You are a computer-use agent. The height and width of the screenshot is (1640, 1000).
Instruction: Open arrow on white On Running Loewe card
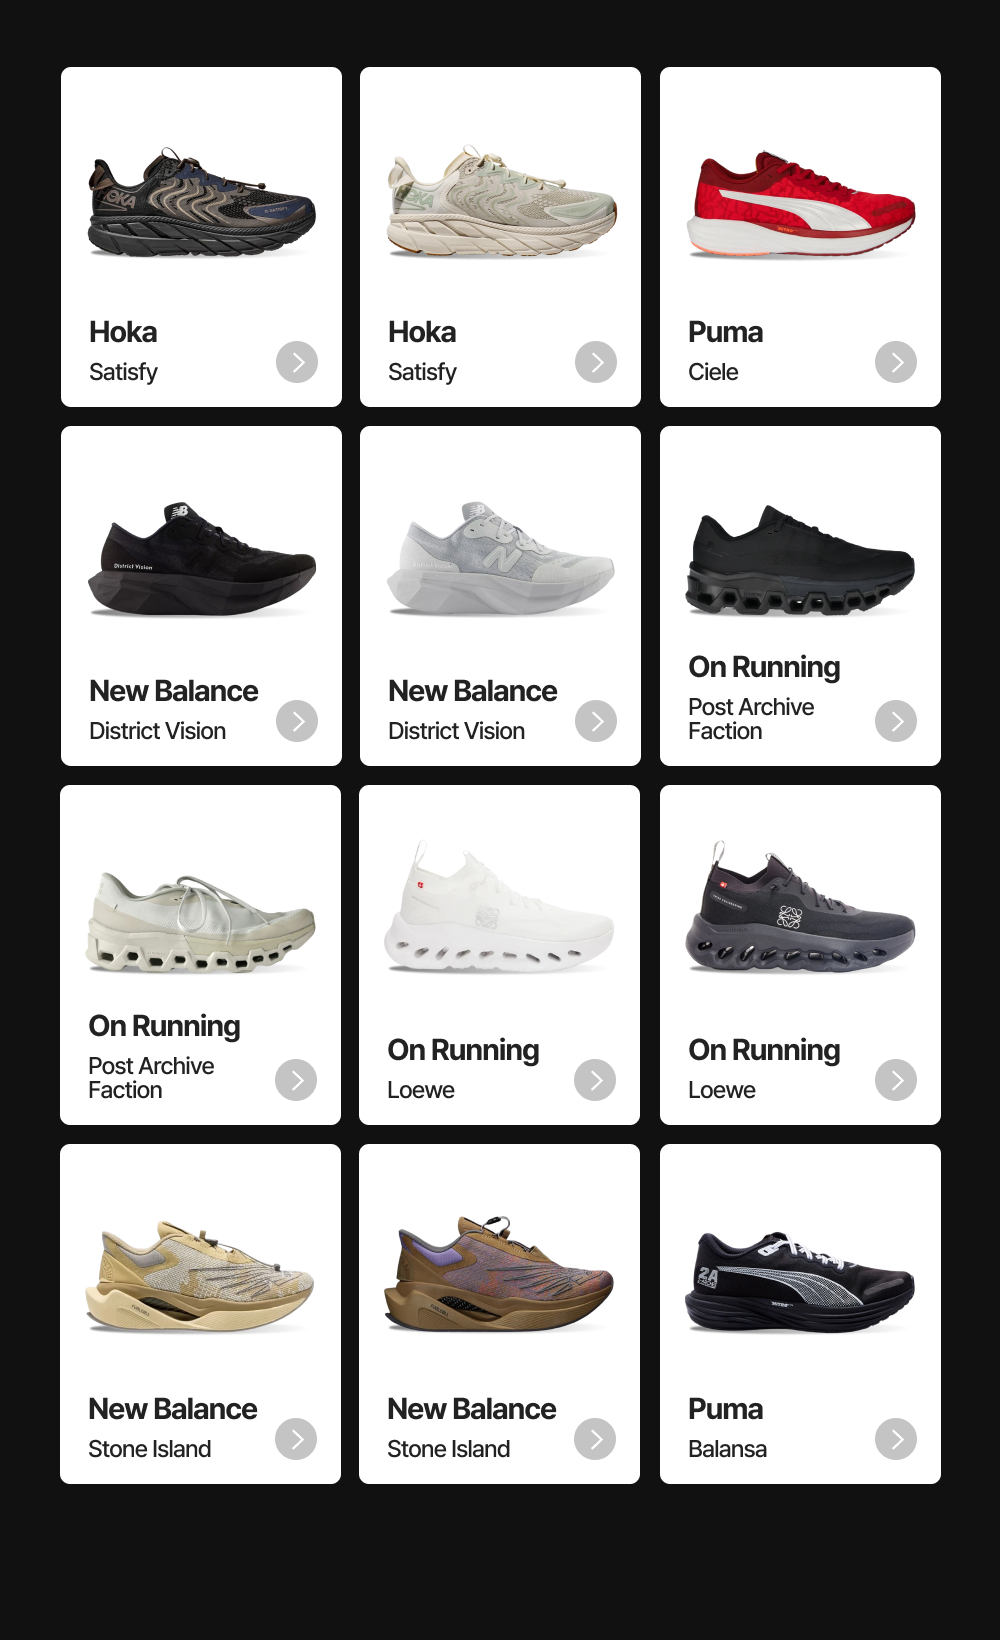point(595,1080)
